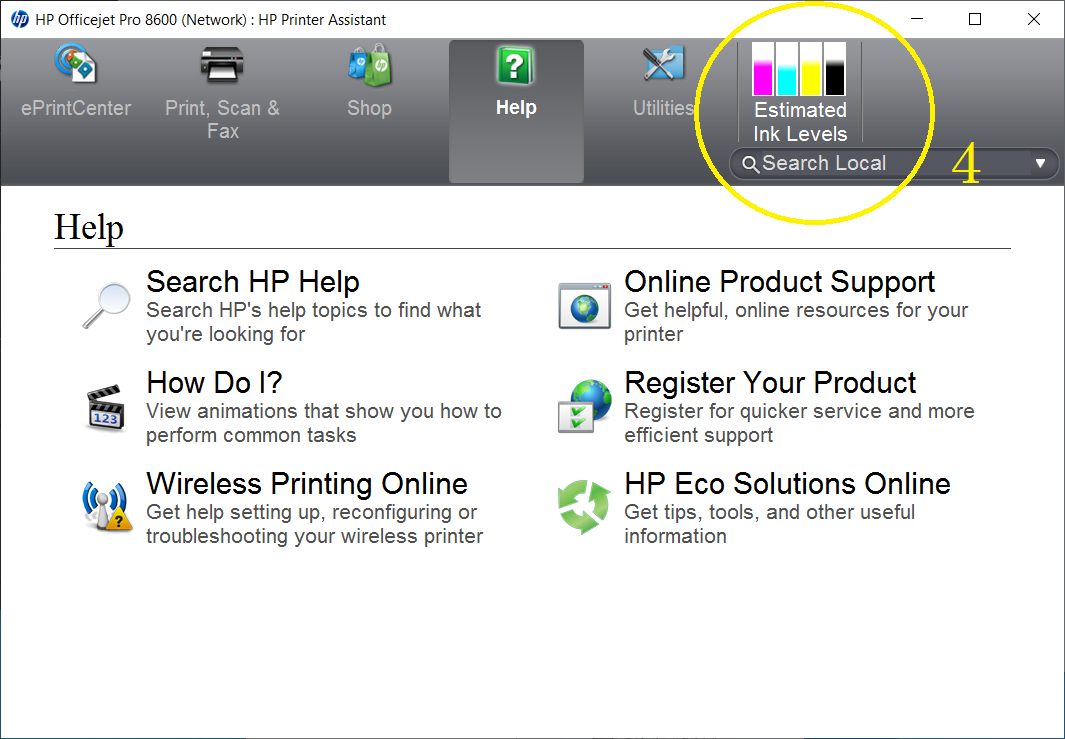Open the Shop shopping bags icon
The height and width of the screenshot is (739, 1065).
coord(369,65)
